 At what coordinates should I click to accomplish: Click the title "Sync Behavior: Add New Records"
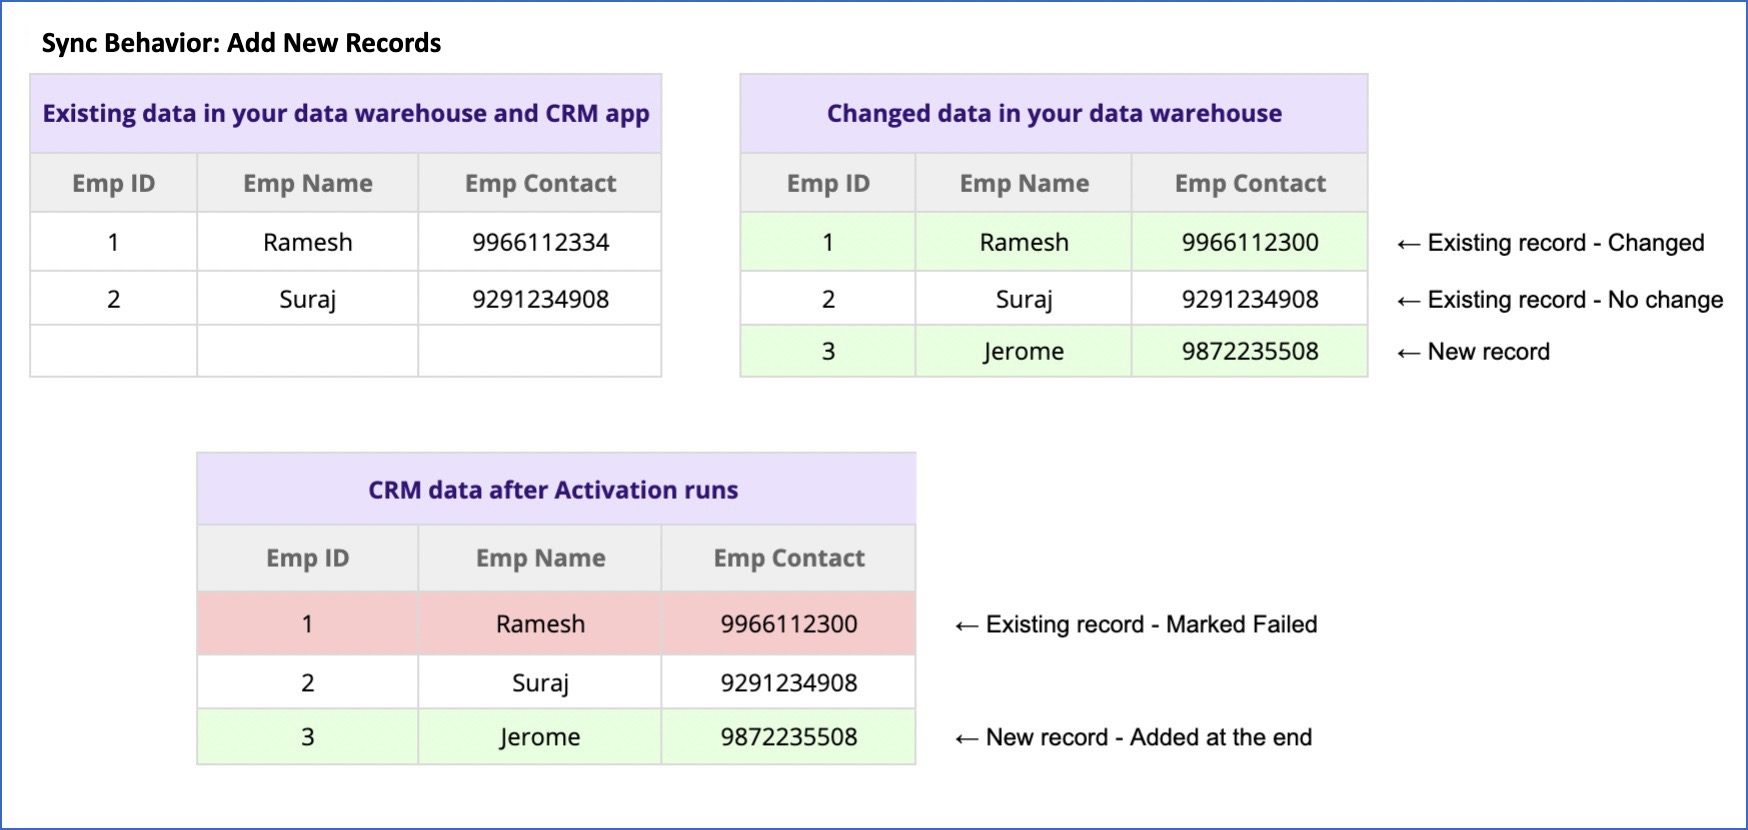pyautogui.click(x=241, y=43)
